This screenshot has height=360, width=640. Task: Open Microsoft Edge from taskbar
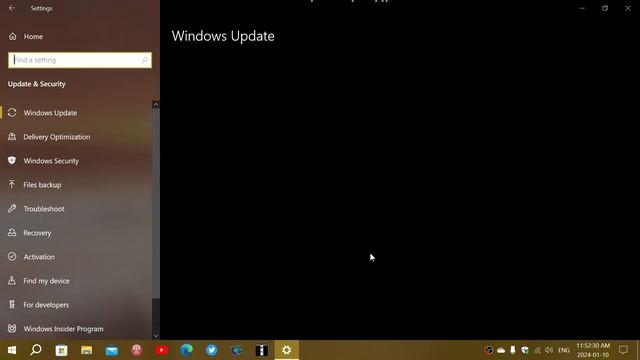tap(187, 350)
